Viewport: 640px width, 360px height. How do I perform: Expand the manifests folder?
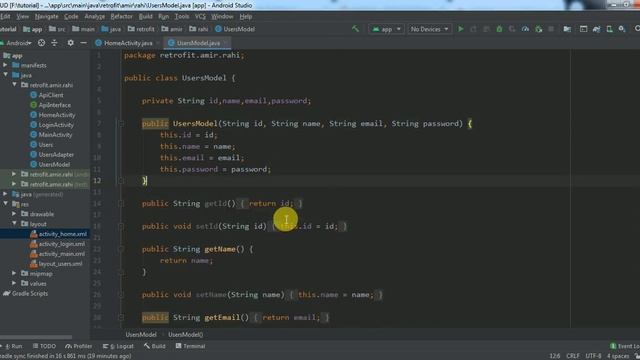click(5, 65)
